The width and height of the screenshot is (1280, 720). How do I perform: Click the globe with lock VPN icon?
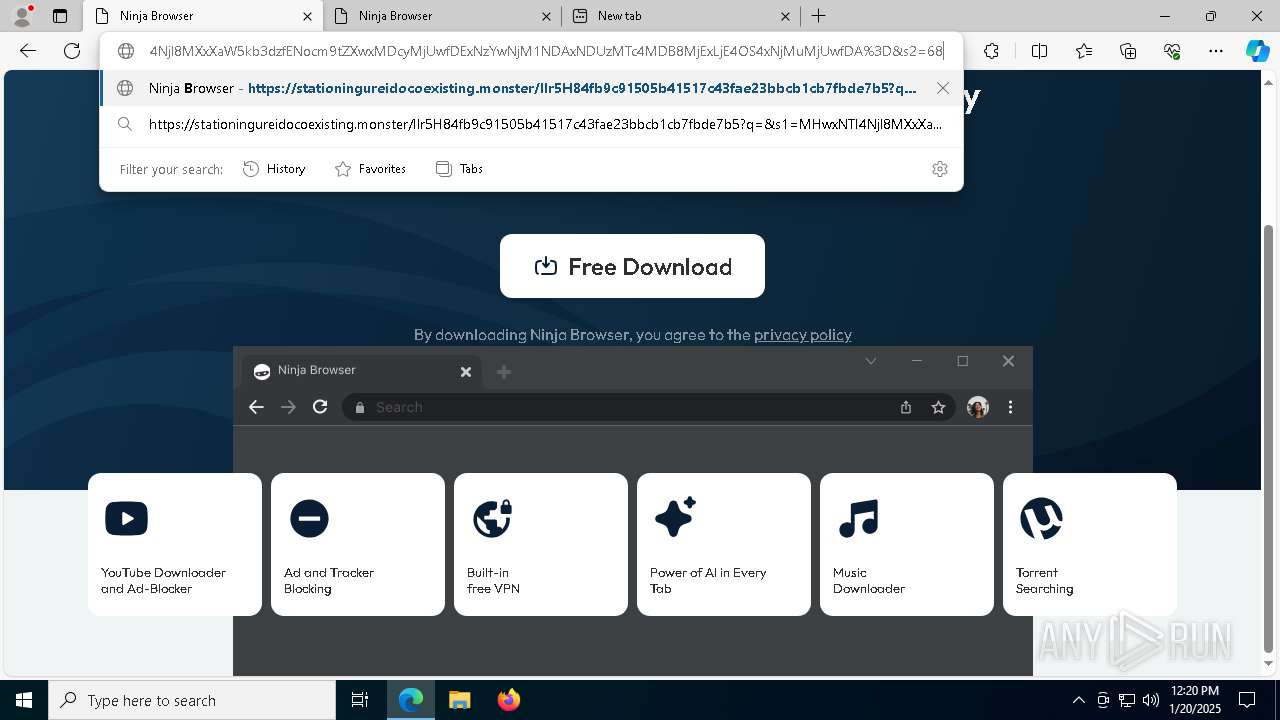tap(492, 518)
